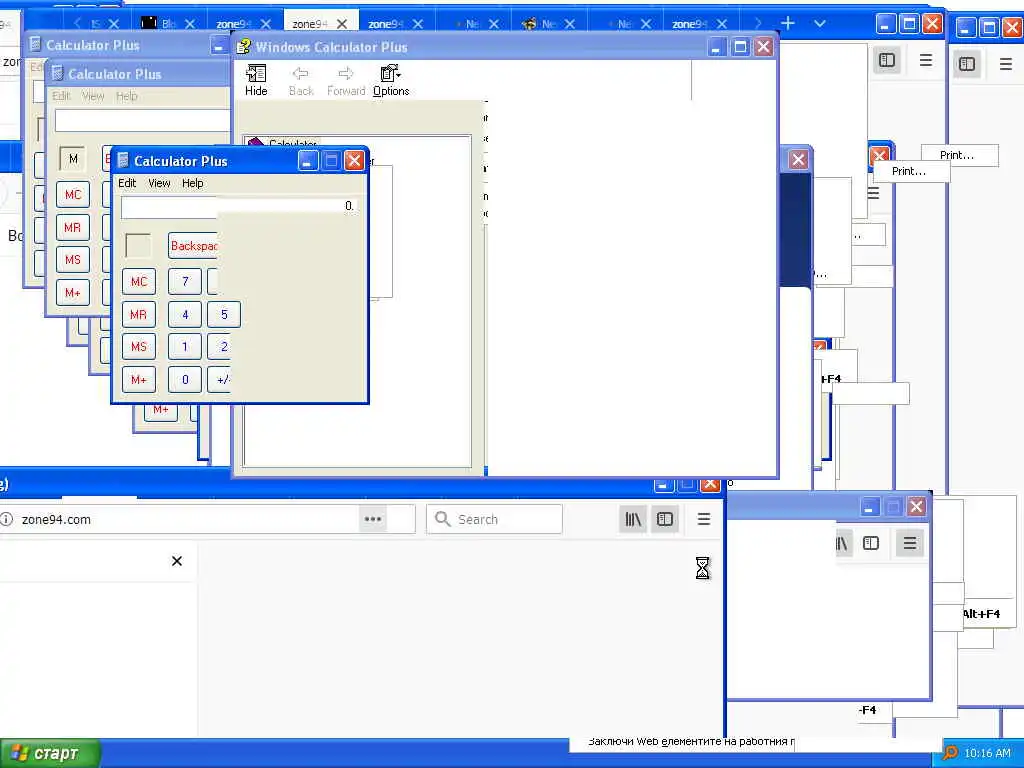Select the Calculator book in Help contents

tap(283, 143)
